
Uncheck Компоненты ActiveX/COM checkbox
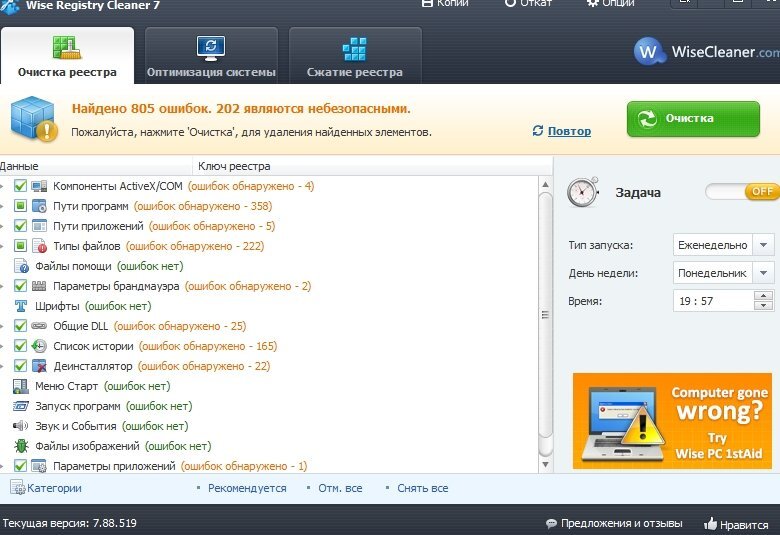point(20,186)
